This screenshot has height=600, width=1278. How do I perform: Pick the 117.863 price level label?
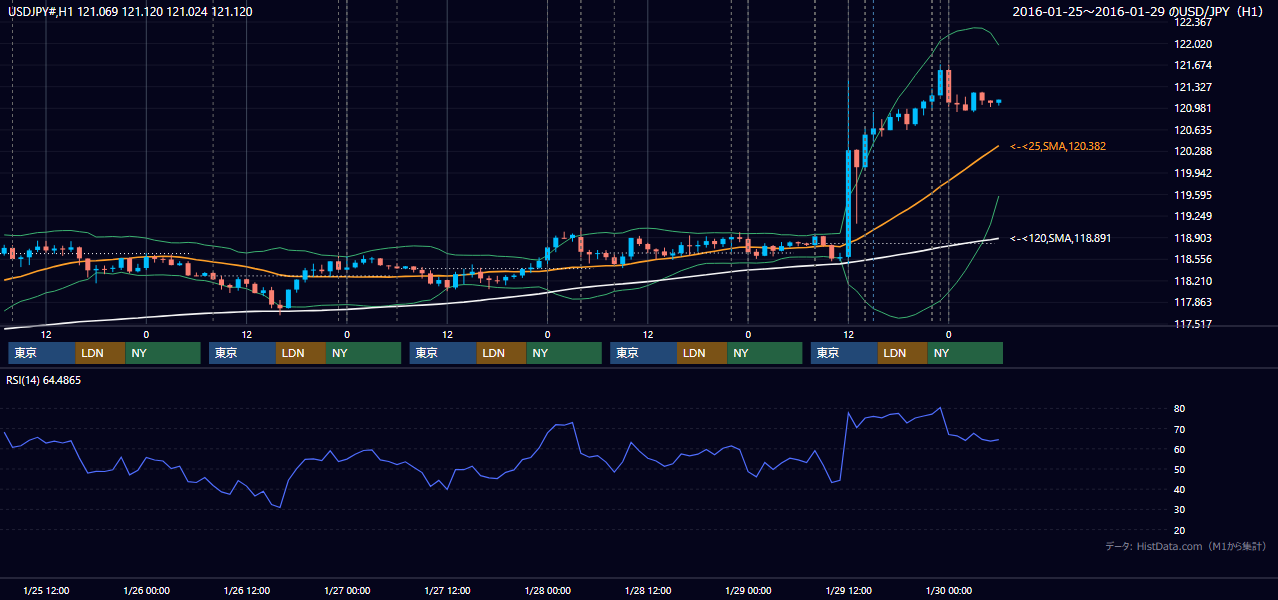click(1194, 302)
